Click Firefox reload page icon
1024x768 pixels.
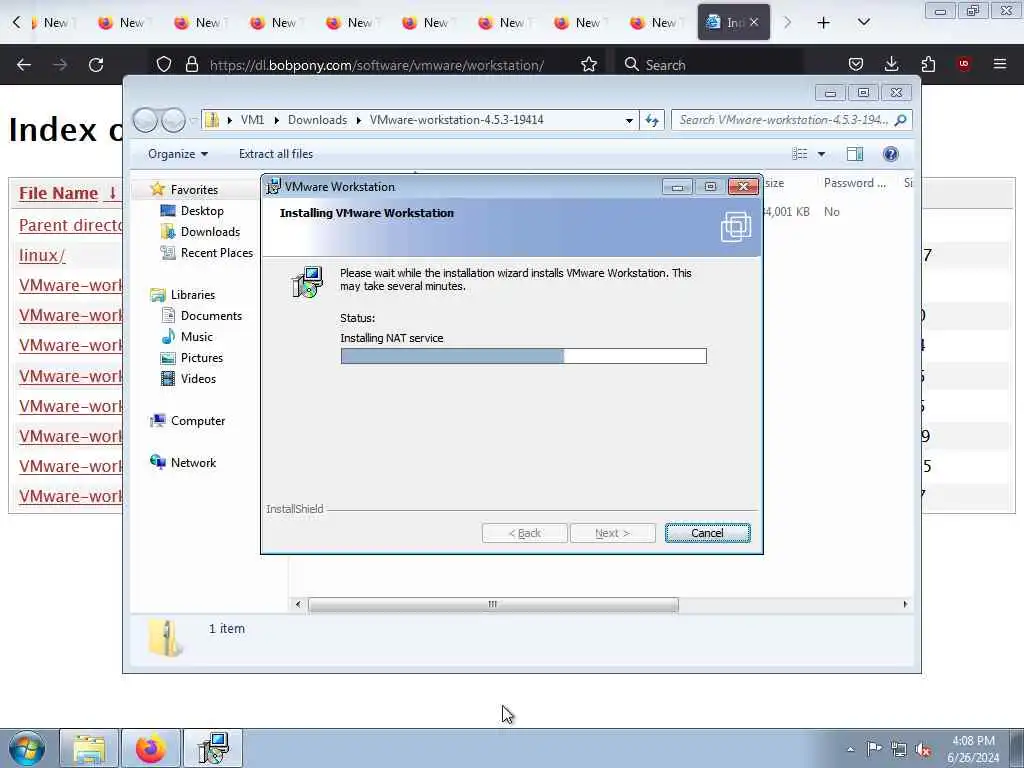[96, 65]
